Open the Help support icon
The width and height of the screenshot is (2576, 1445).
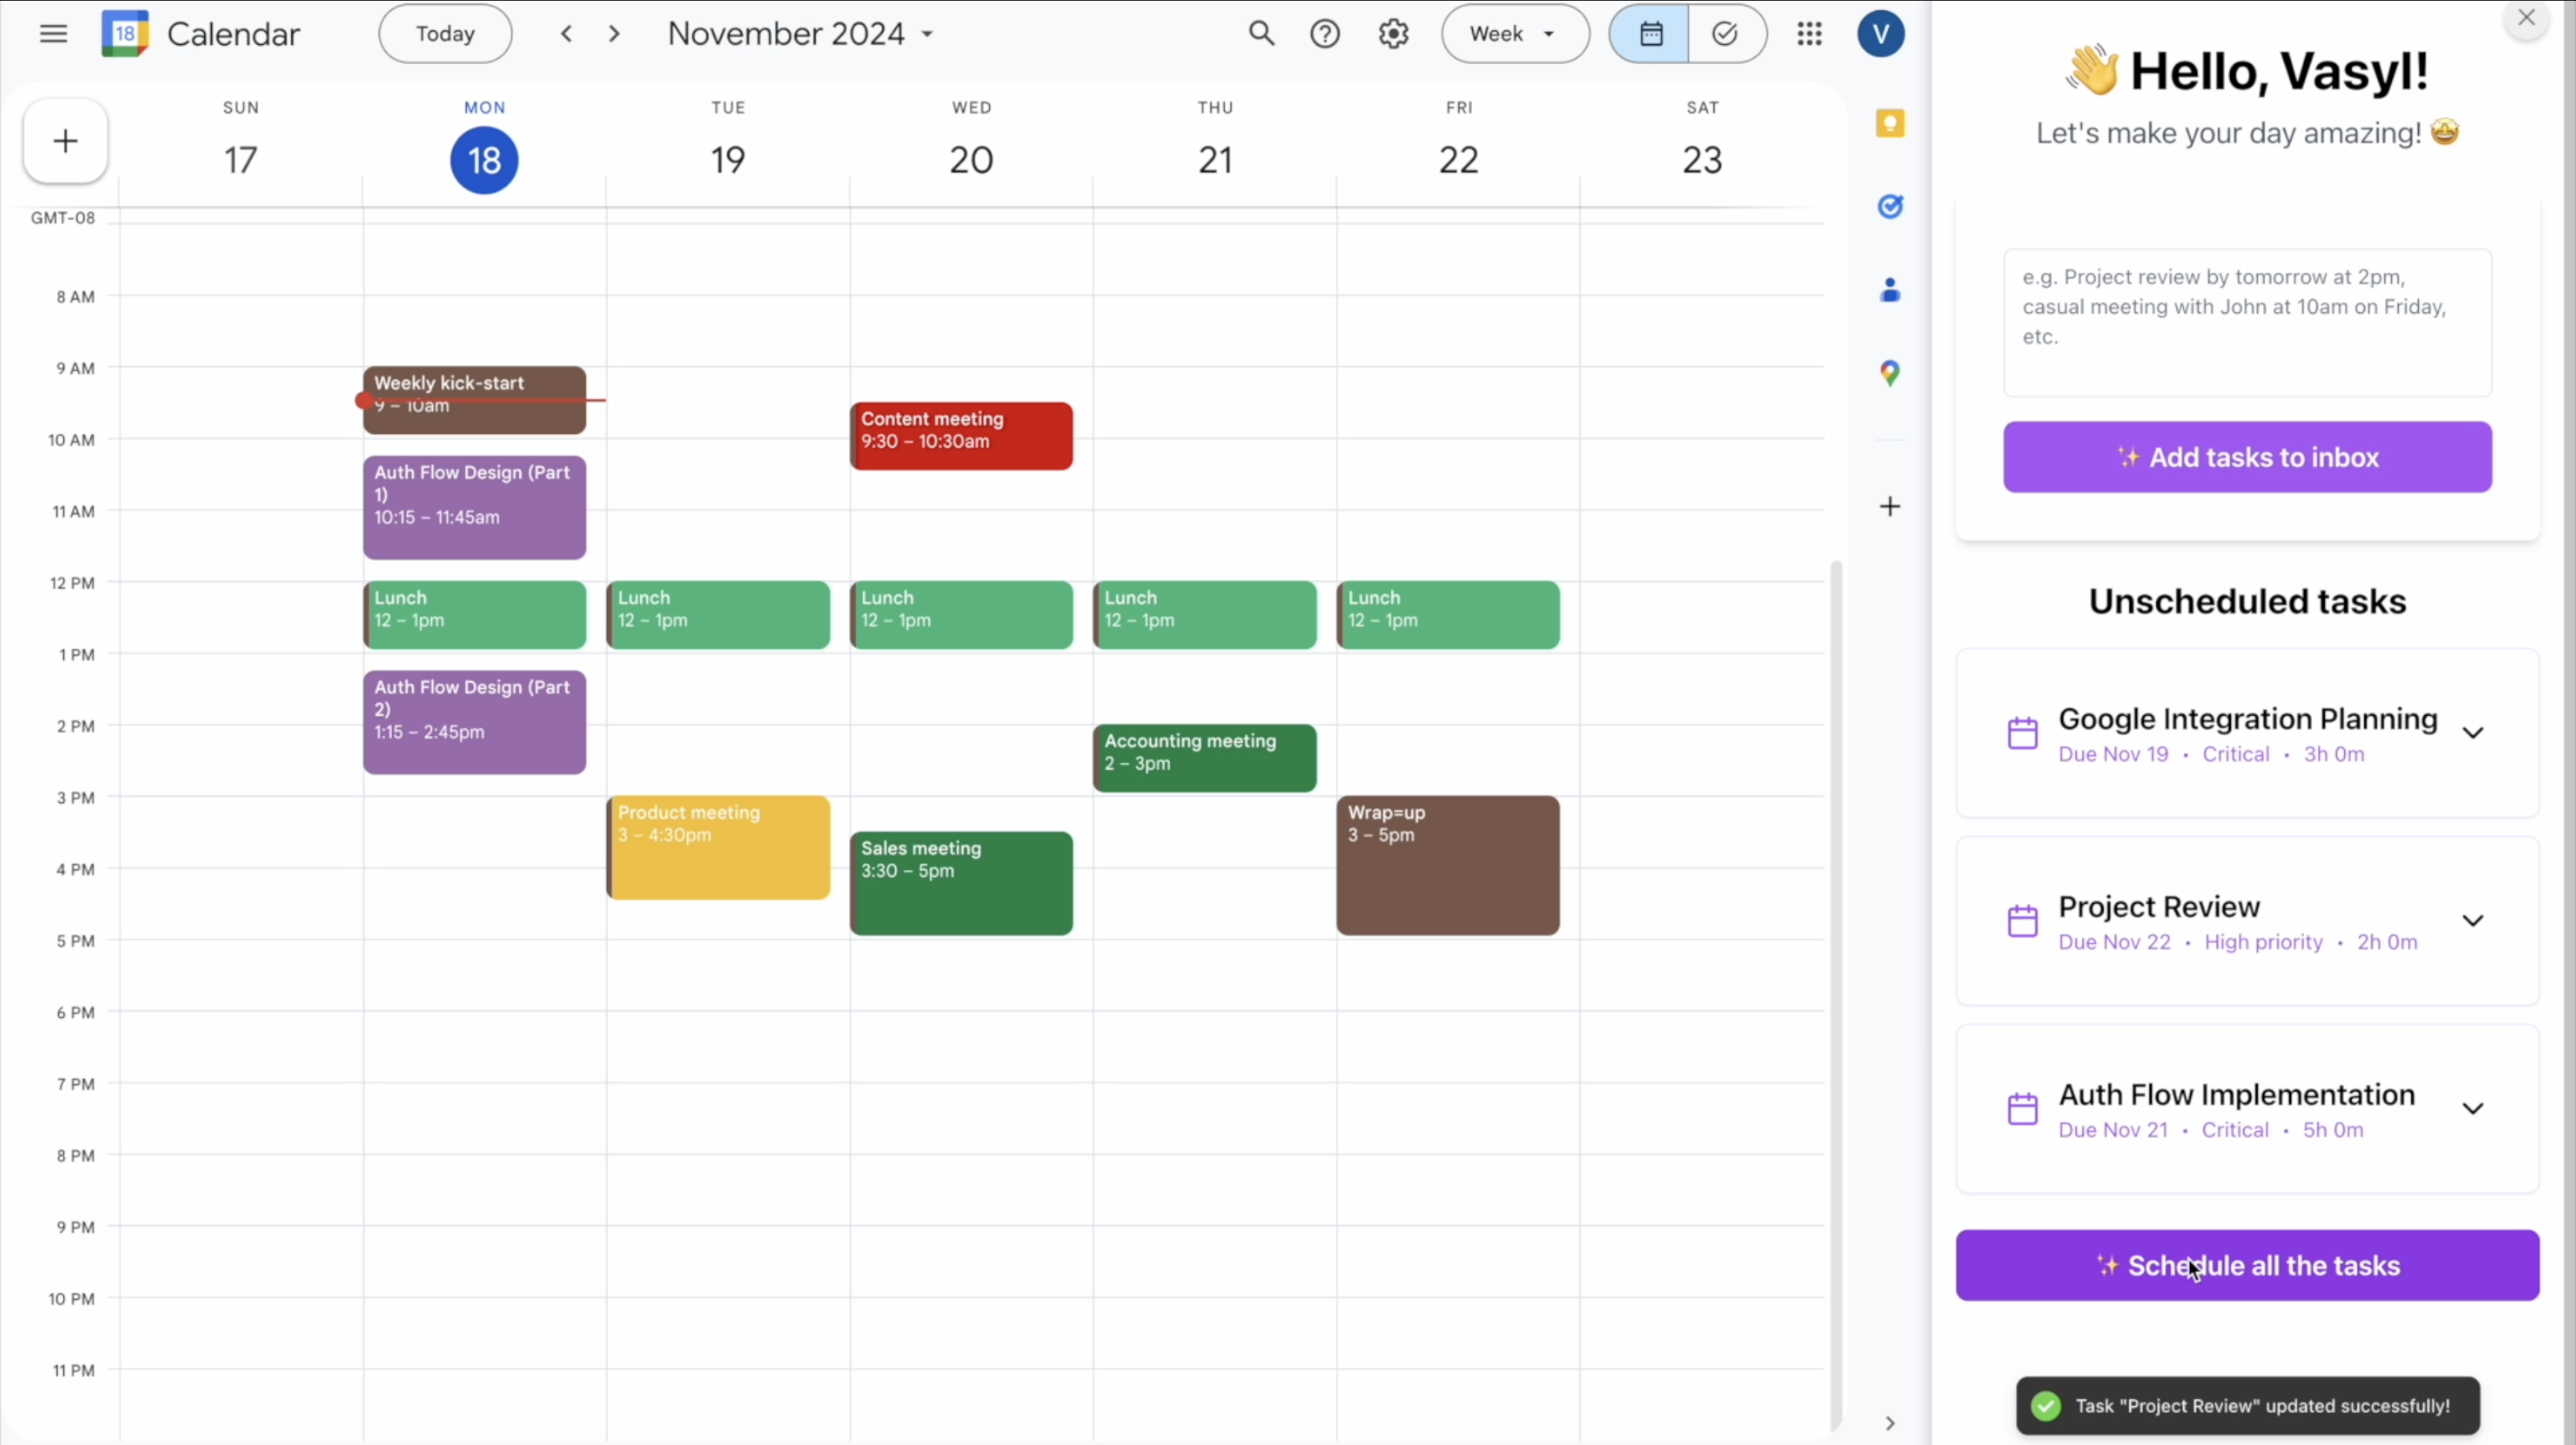(x=1325, y=34)
